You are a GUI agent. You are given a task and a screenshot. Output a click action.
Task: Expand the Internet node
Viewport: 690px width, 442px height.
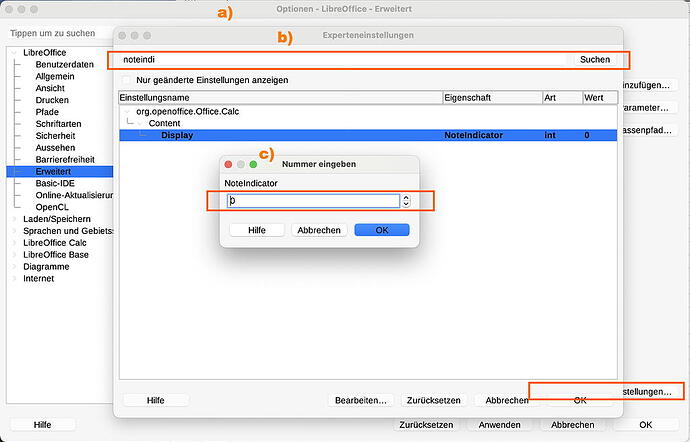[x=15, y=279]
